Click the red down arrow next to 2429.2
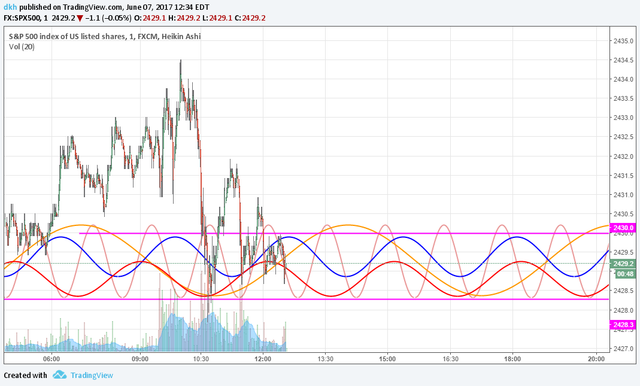The height and width of the screenshot is (386, 640). click(x=80, y=18)
